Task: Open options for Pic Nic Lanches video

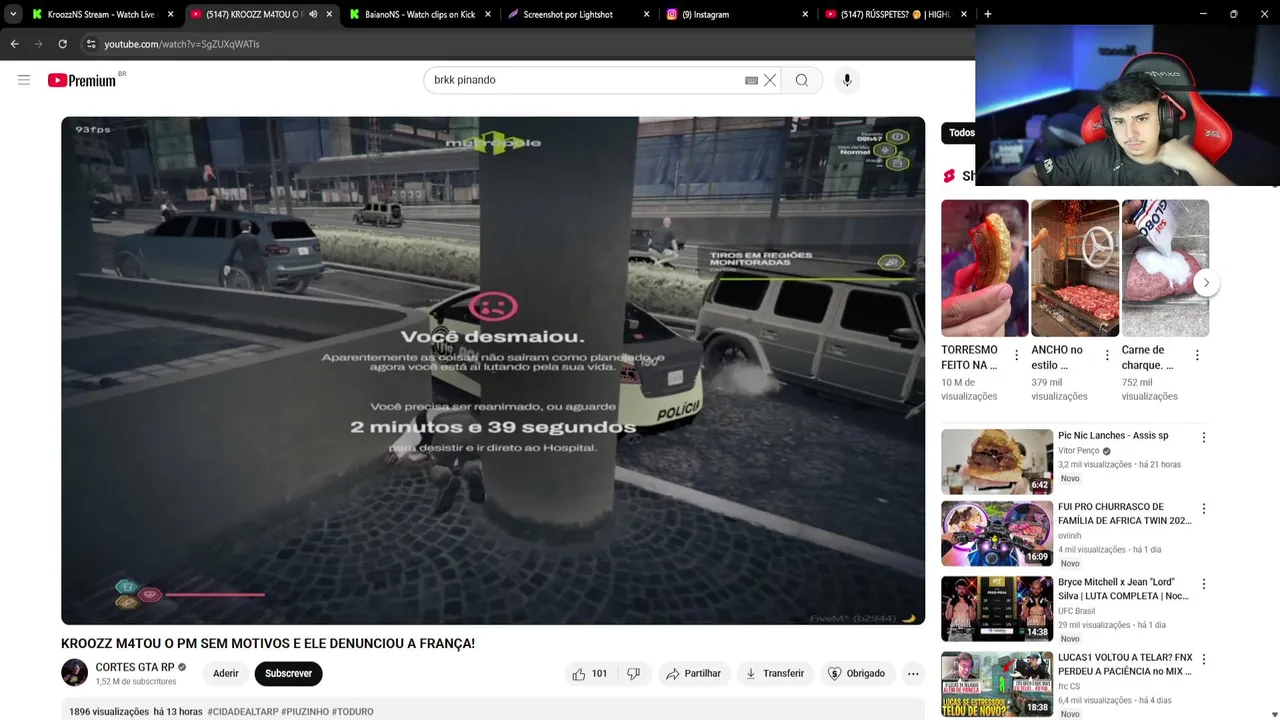Action: 1204,437
